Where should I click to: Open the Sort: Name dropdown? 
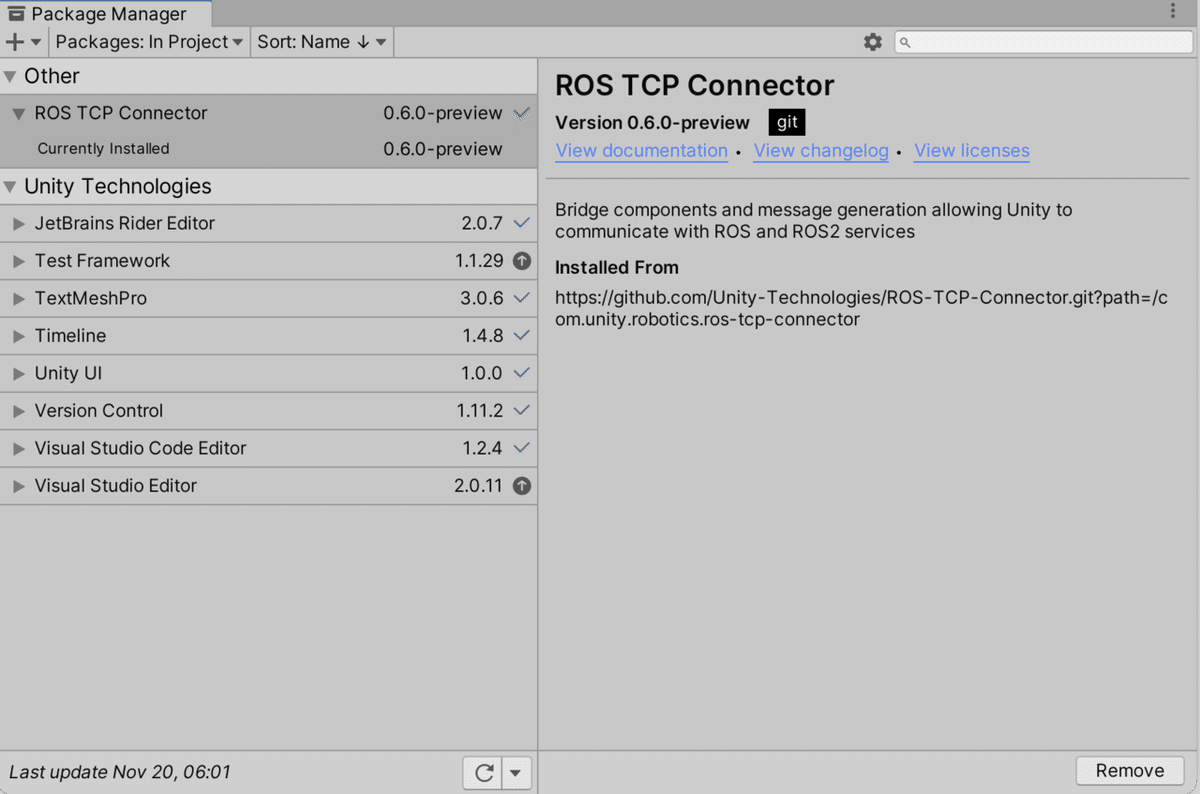tap(321, 42)
